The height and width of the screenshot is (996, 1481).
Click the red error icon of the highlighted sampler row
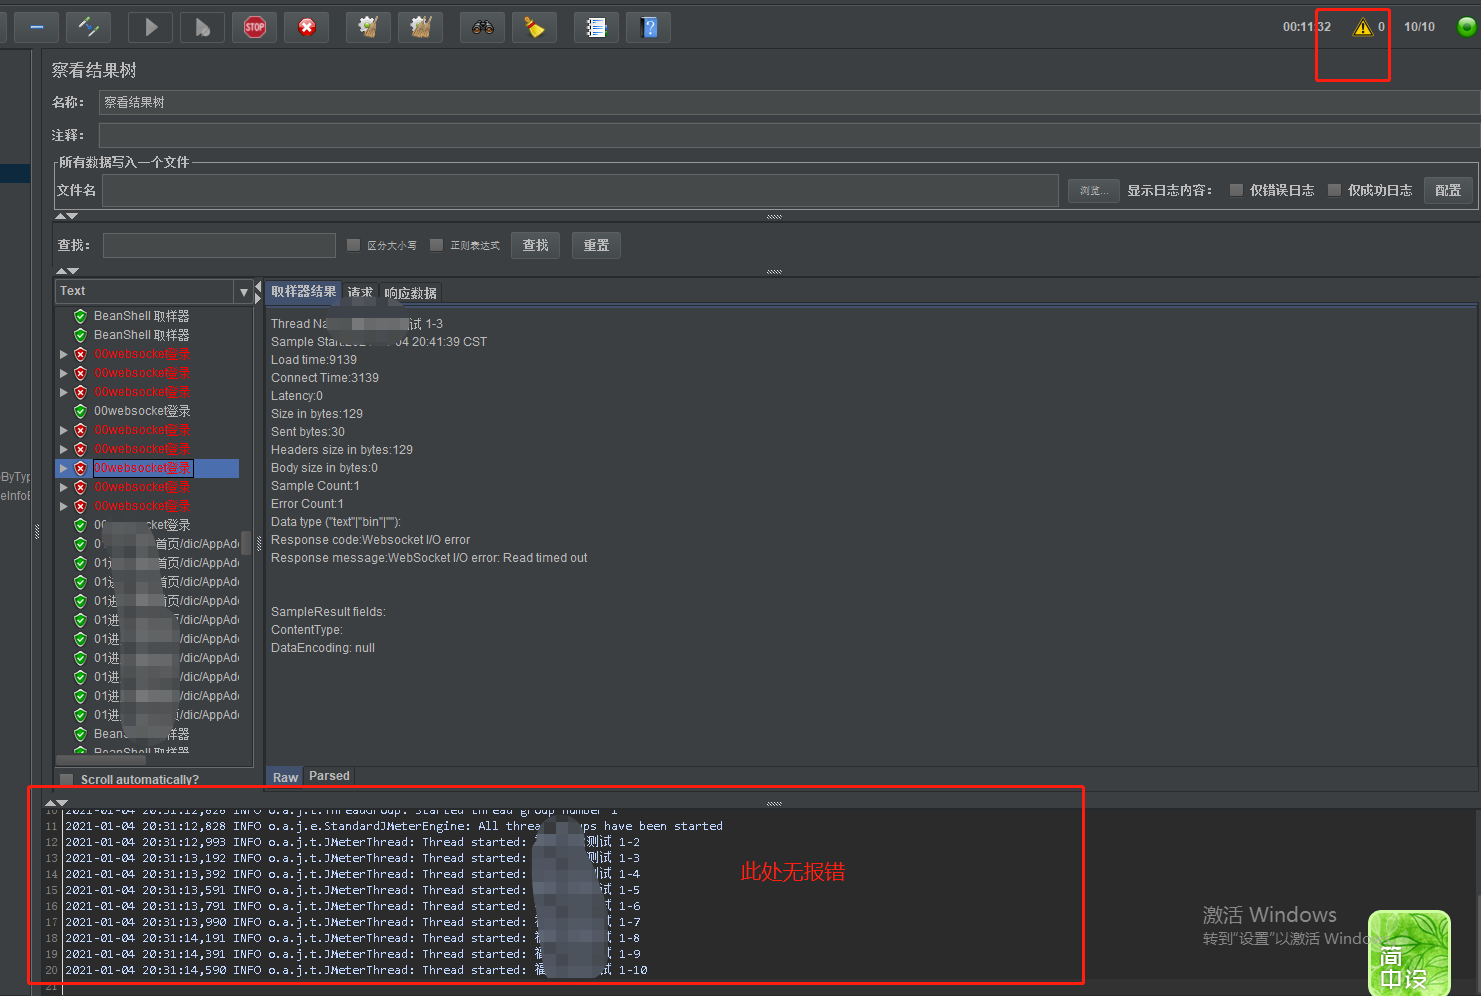(80, 468)
